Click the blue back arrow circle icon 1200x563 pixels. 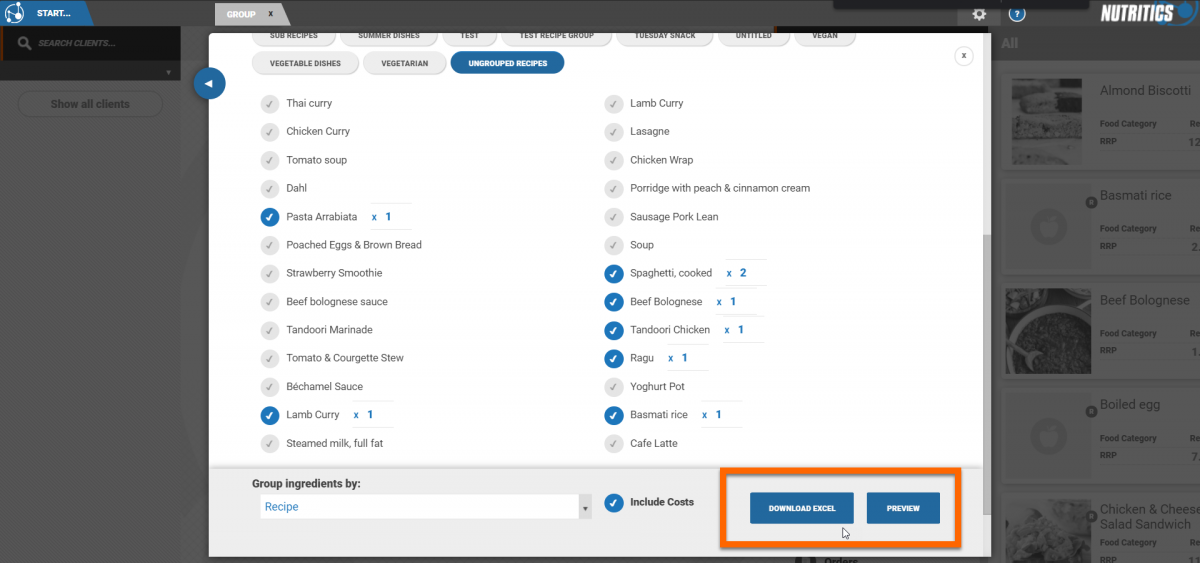tap(209, 83)
